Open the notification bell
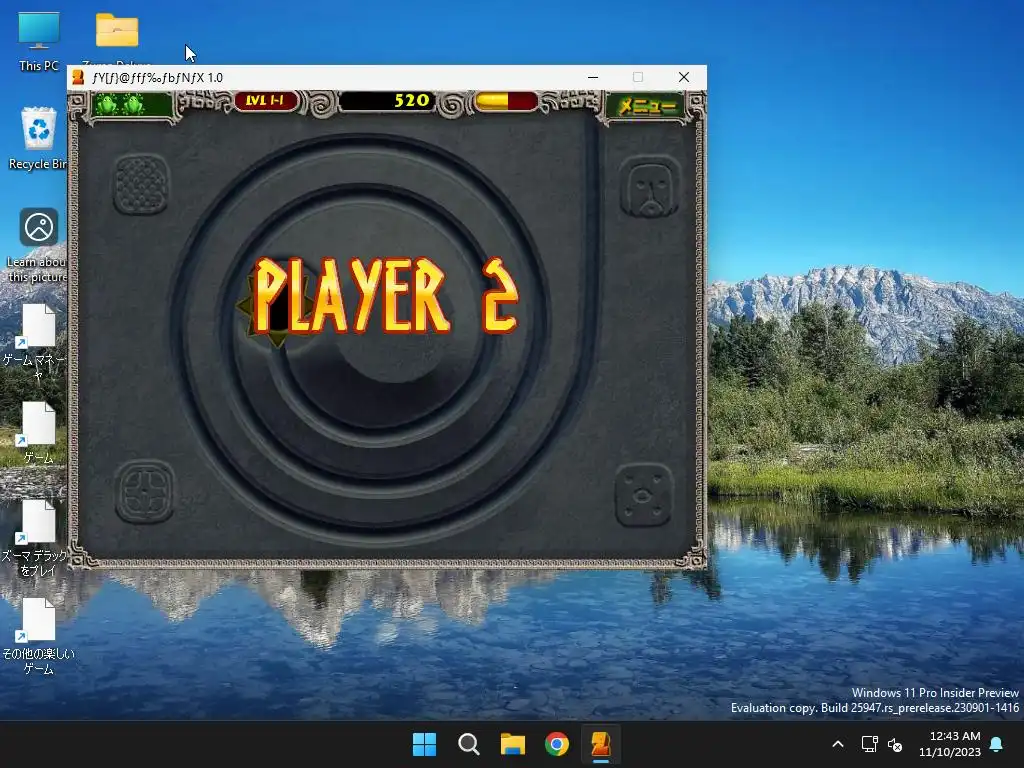 coord(997,744)
